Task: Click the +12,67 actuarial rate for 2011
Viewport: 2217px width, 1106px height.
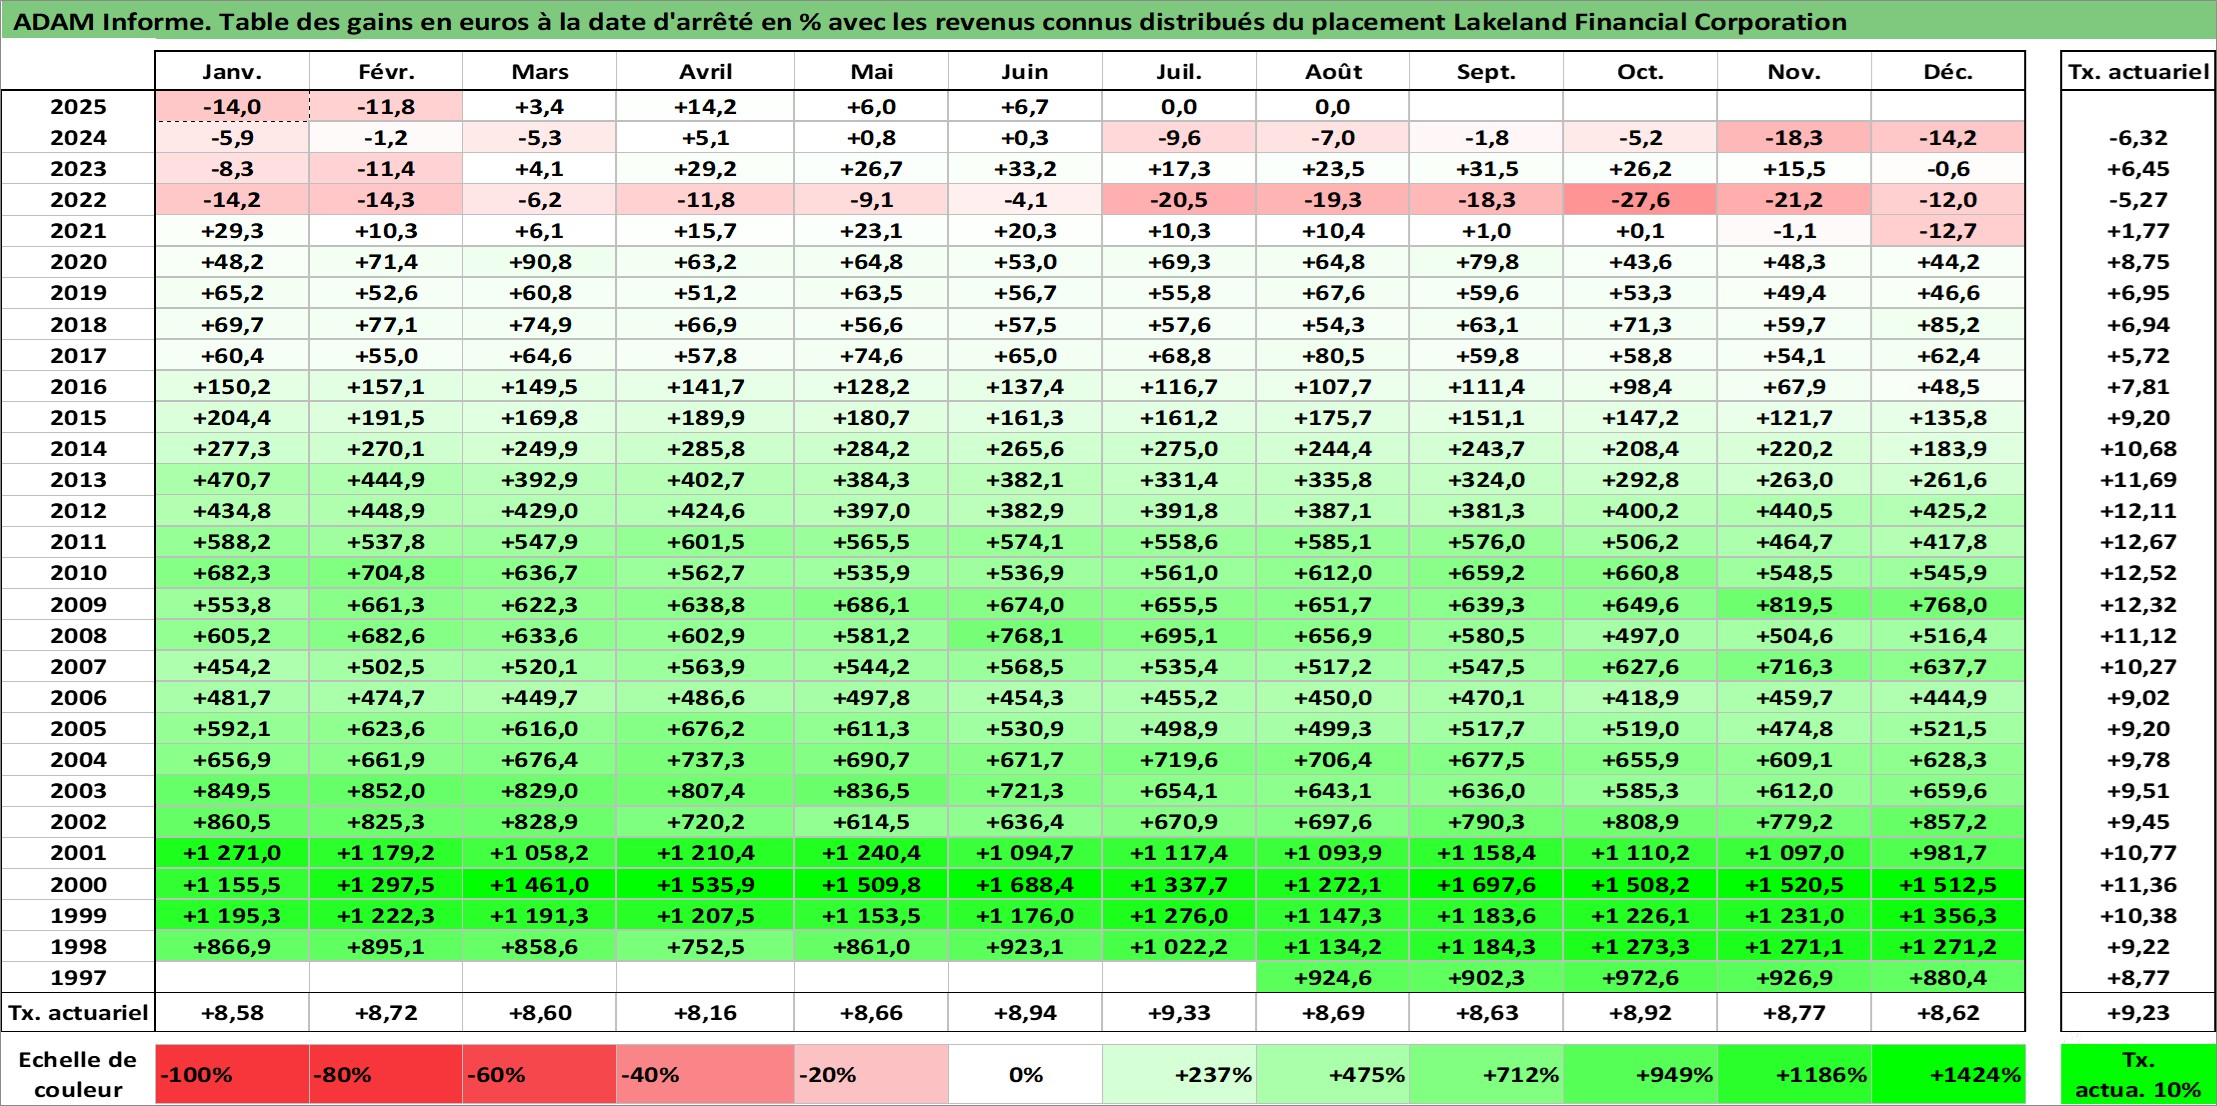Action: pos(2138,542)
